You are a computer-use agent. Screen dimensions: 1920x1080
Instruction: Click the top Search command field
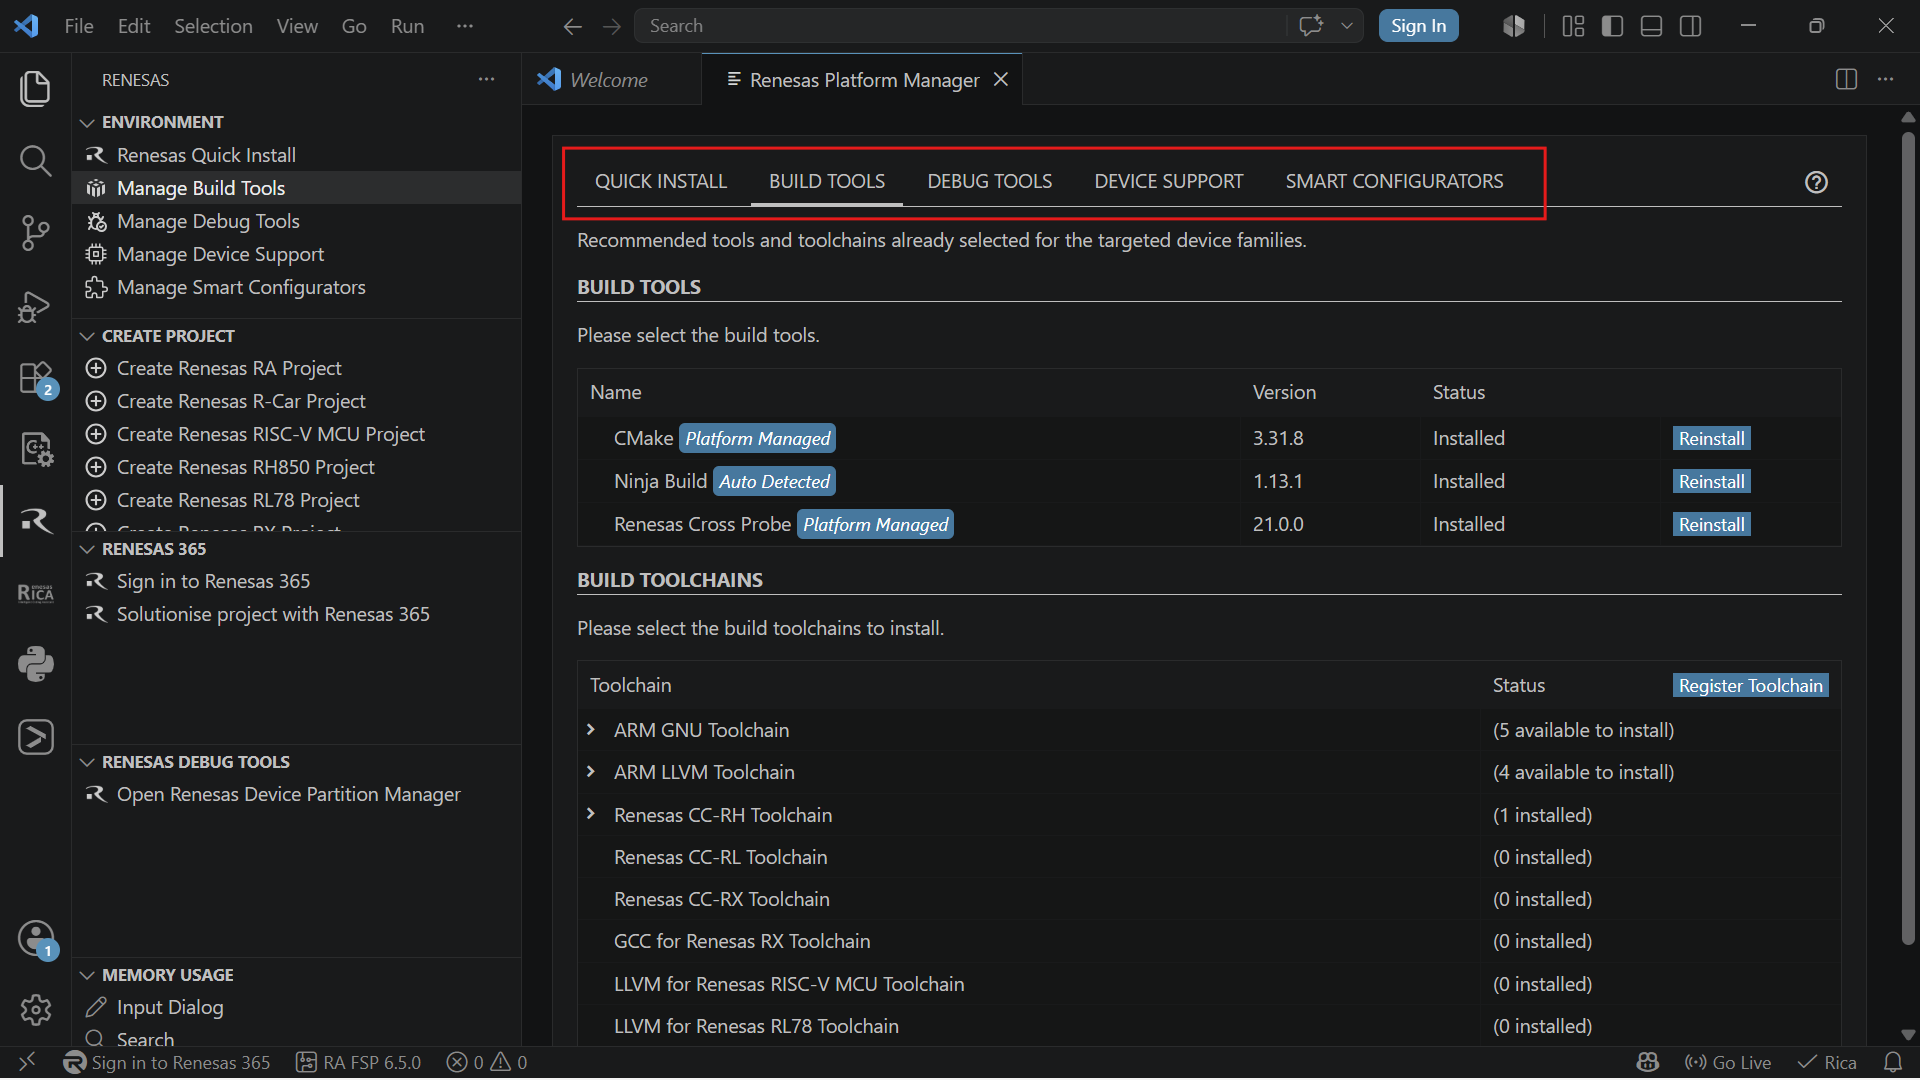point(960,26)
